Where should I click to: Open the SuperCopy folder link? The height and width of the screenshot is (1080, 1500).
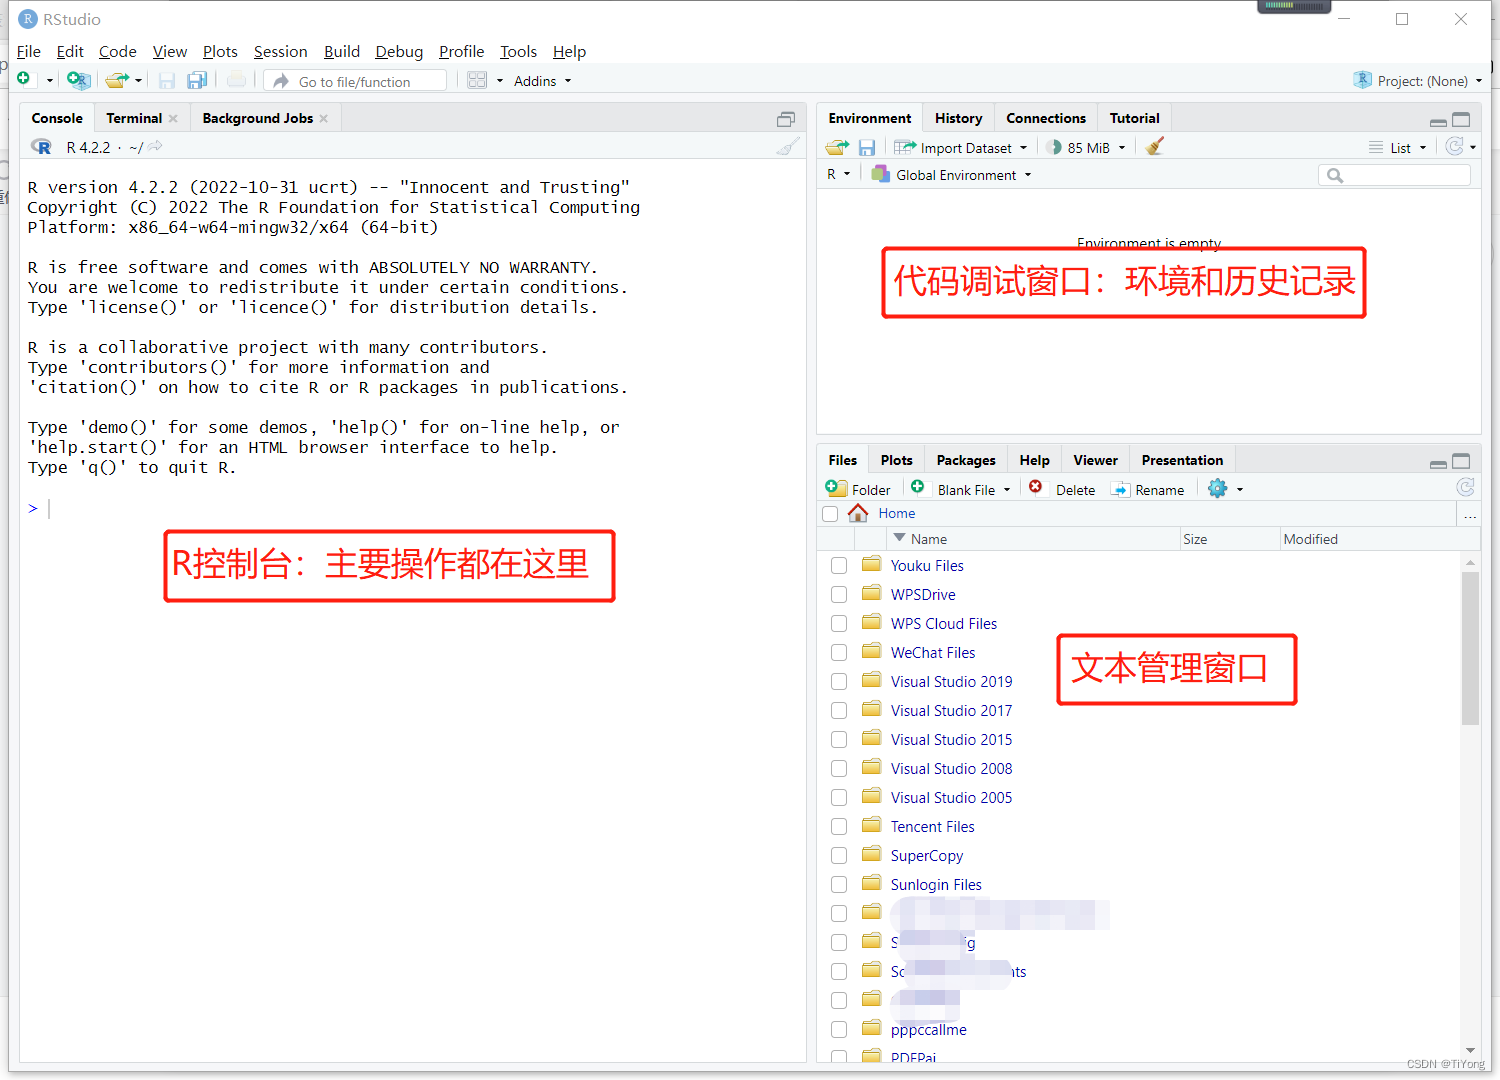[x=927, y=856]
